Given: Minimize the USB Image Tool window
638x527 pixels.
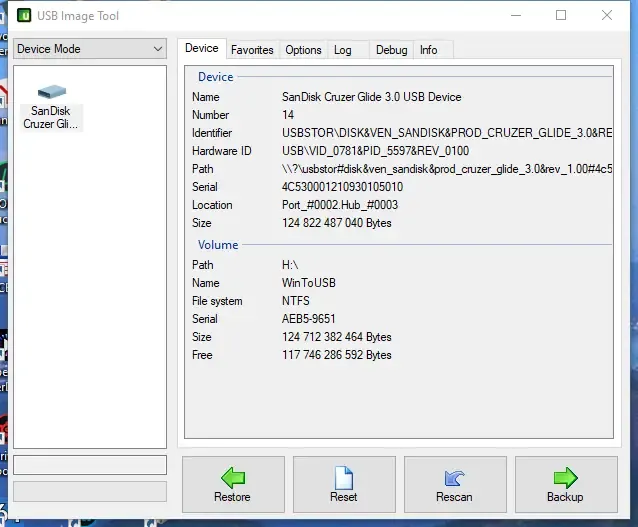Looking at the screenshot, I should [516, 15].
